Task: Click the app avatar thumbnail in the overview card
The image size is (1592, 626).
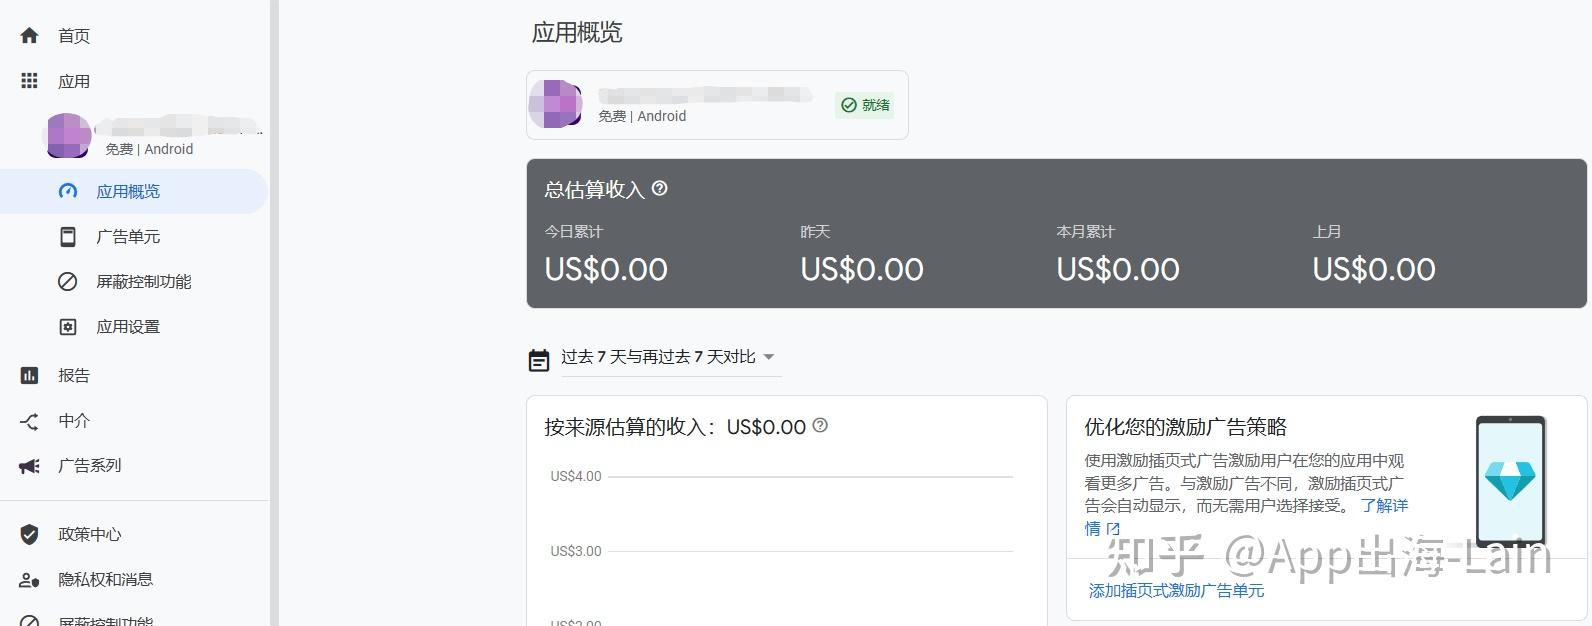Action: (555, 104)
